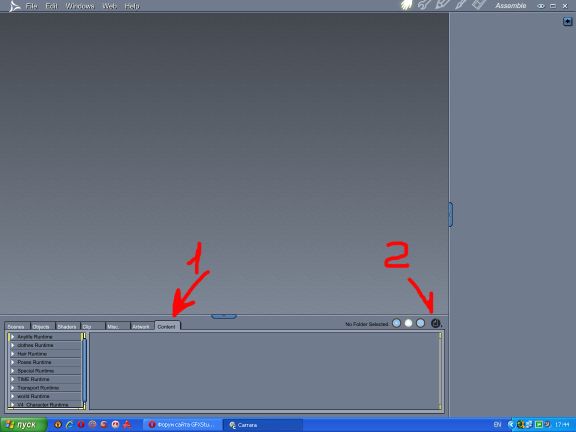The height and width of the screenshot is (432, 576).
Task: Click the content area vertical scrollbar
Action: pos(440,371)
